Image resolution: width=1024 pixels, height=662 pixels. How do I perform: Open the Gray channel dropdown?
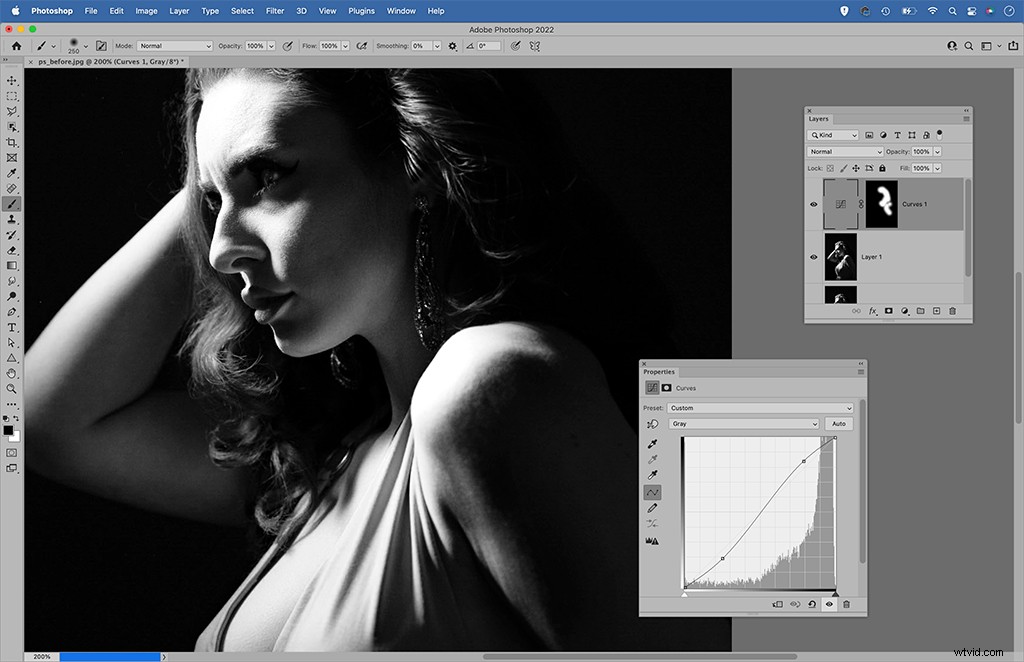click(745, 423)
